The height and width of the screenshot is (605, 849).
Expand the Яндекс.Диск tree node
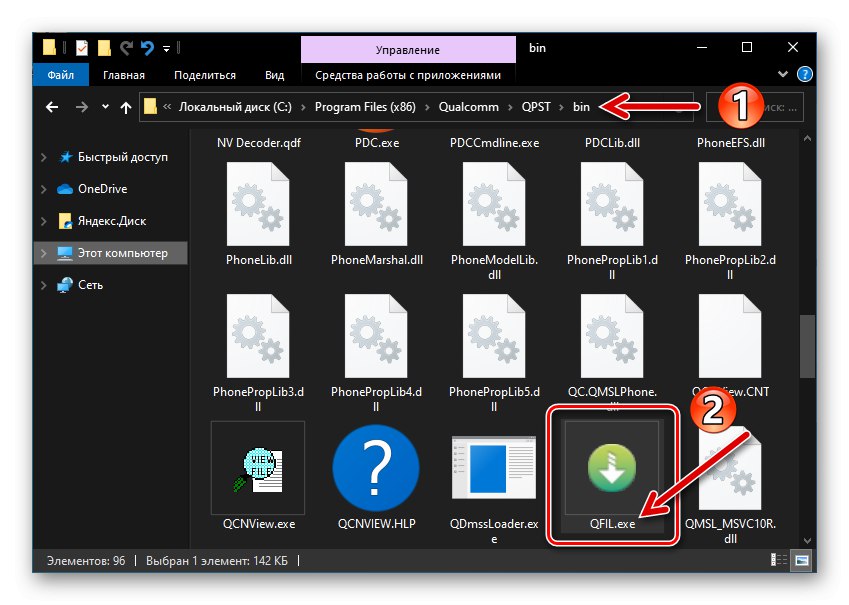coord(44,221)
